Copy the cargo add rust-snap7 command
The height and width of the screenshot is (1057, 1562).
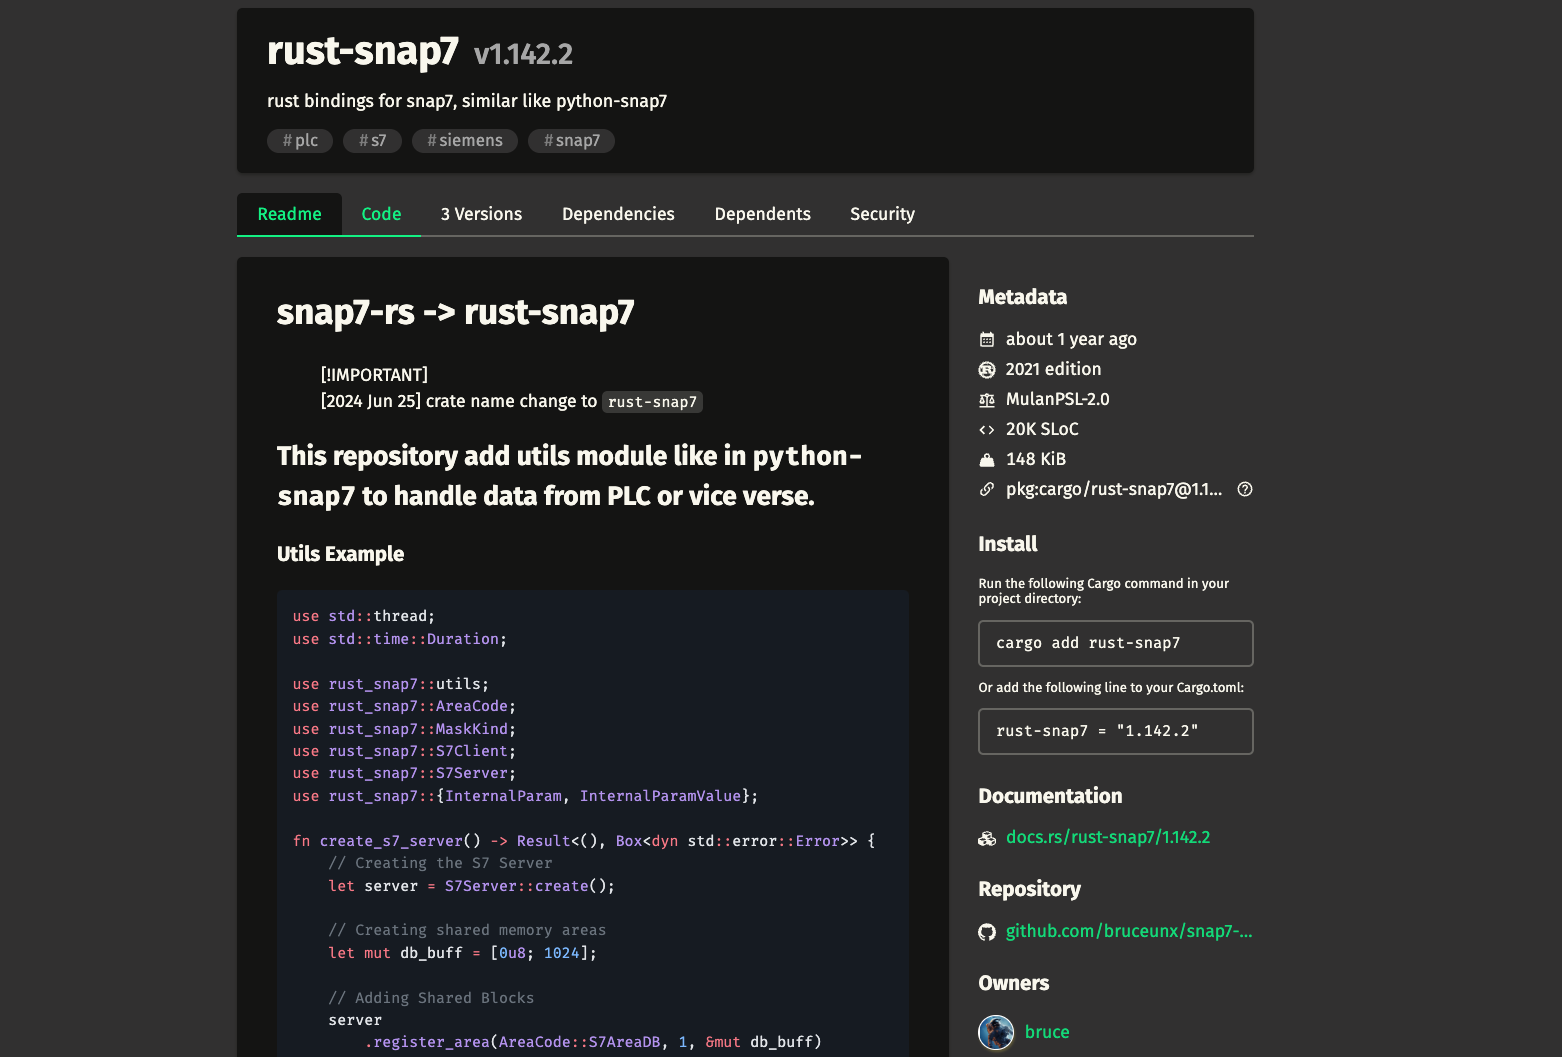(x=1116, y=643)
